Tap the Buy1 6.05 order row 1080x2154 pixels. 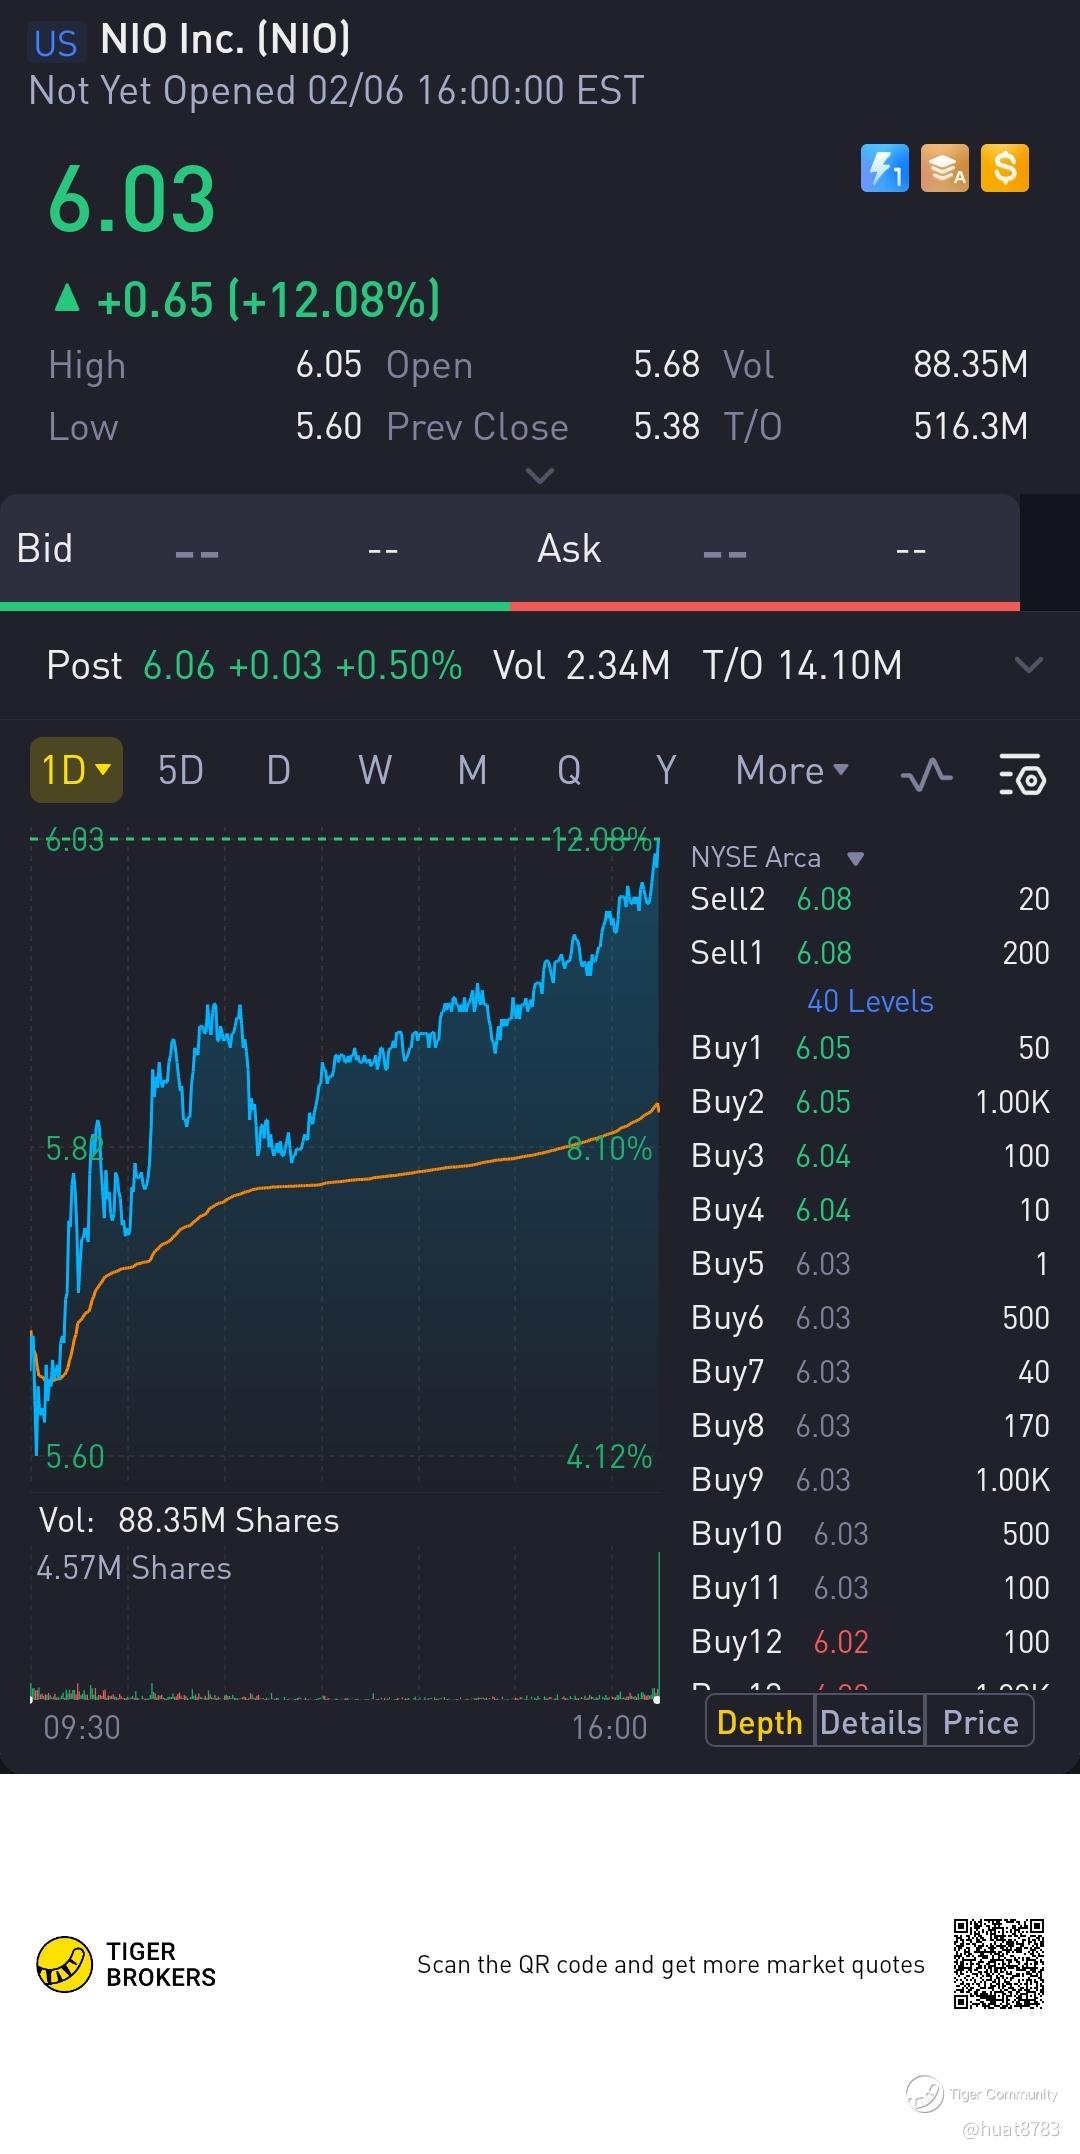(x=870, y=1047)
